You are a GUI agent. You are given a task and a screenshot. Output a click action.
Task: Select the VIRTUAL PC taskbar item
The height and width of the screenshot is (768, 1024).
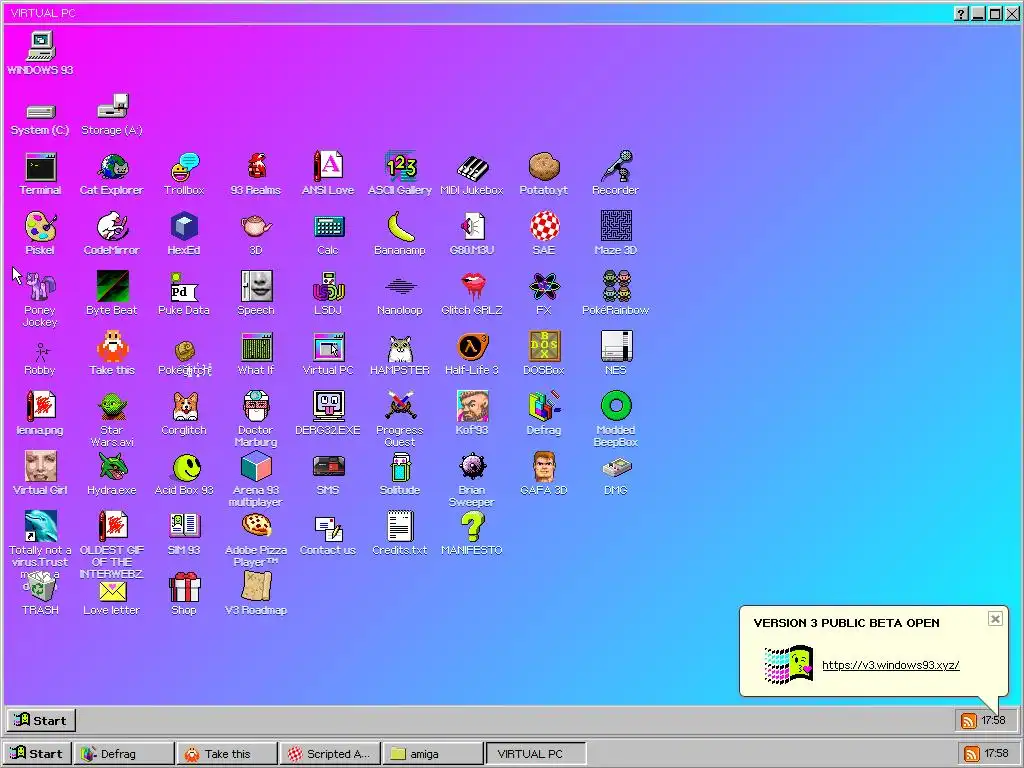pyautogui.click(x=536, y=754)
